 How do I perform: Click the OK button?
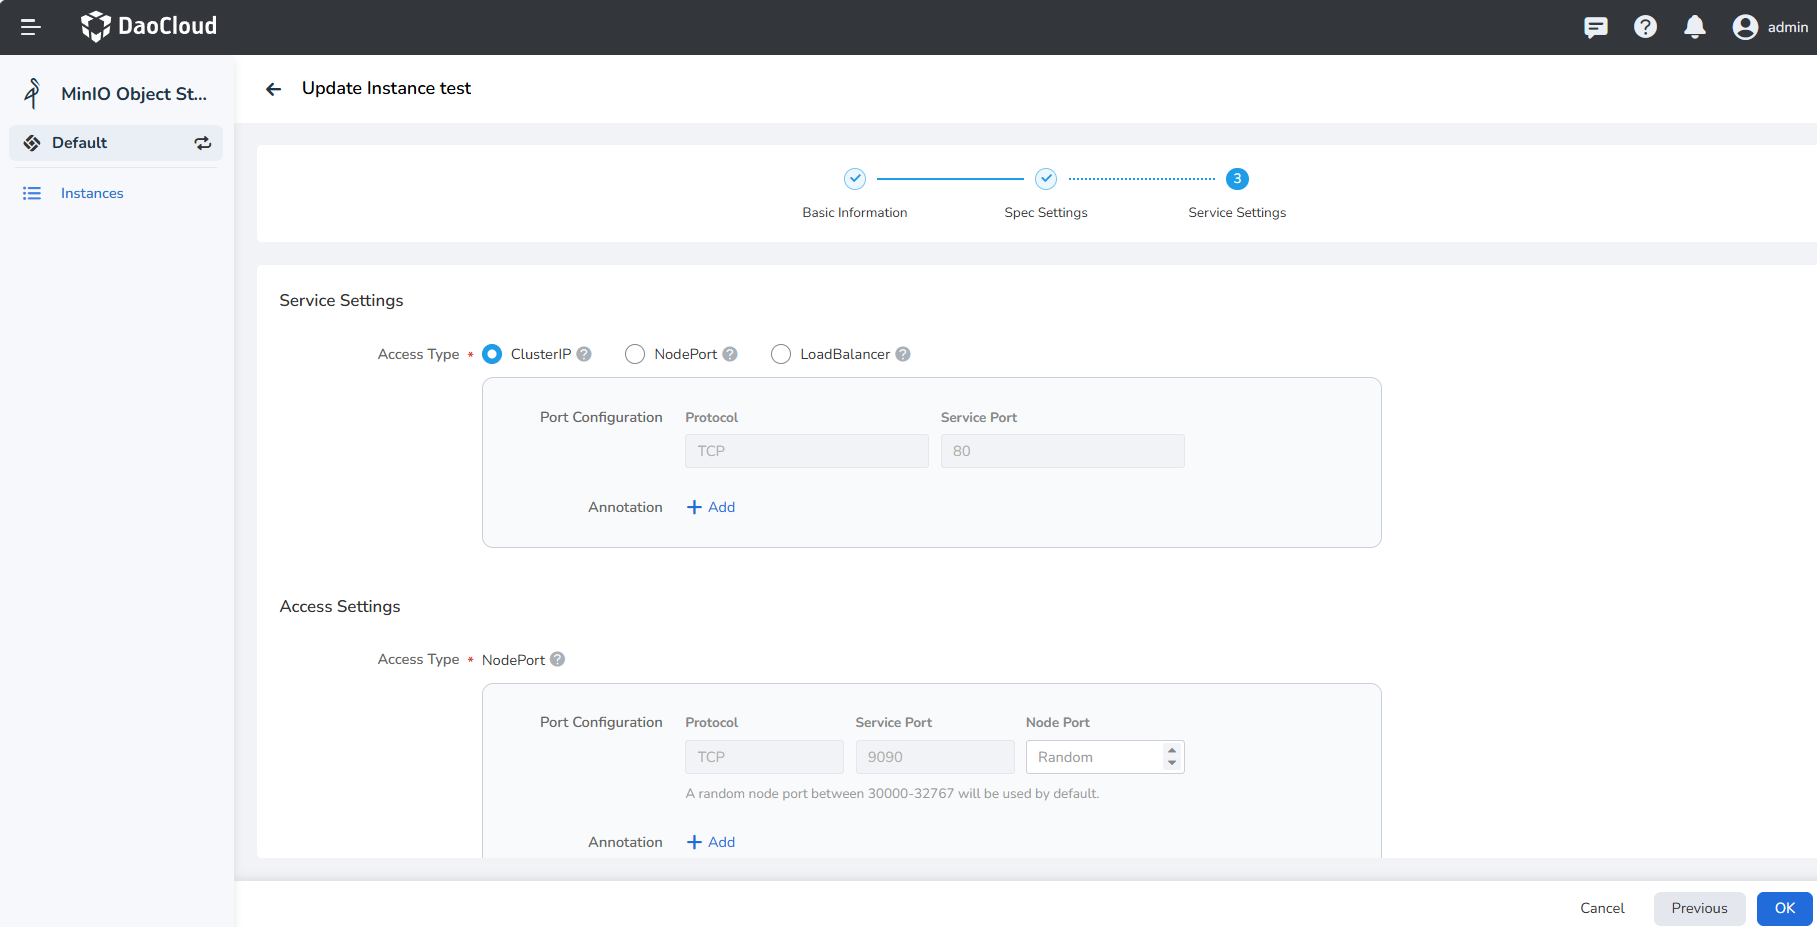click(x=1784, y=908)
